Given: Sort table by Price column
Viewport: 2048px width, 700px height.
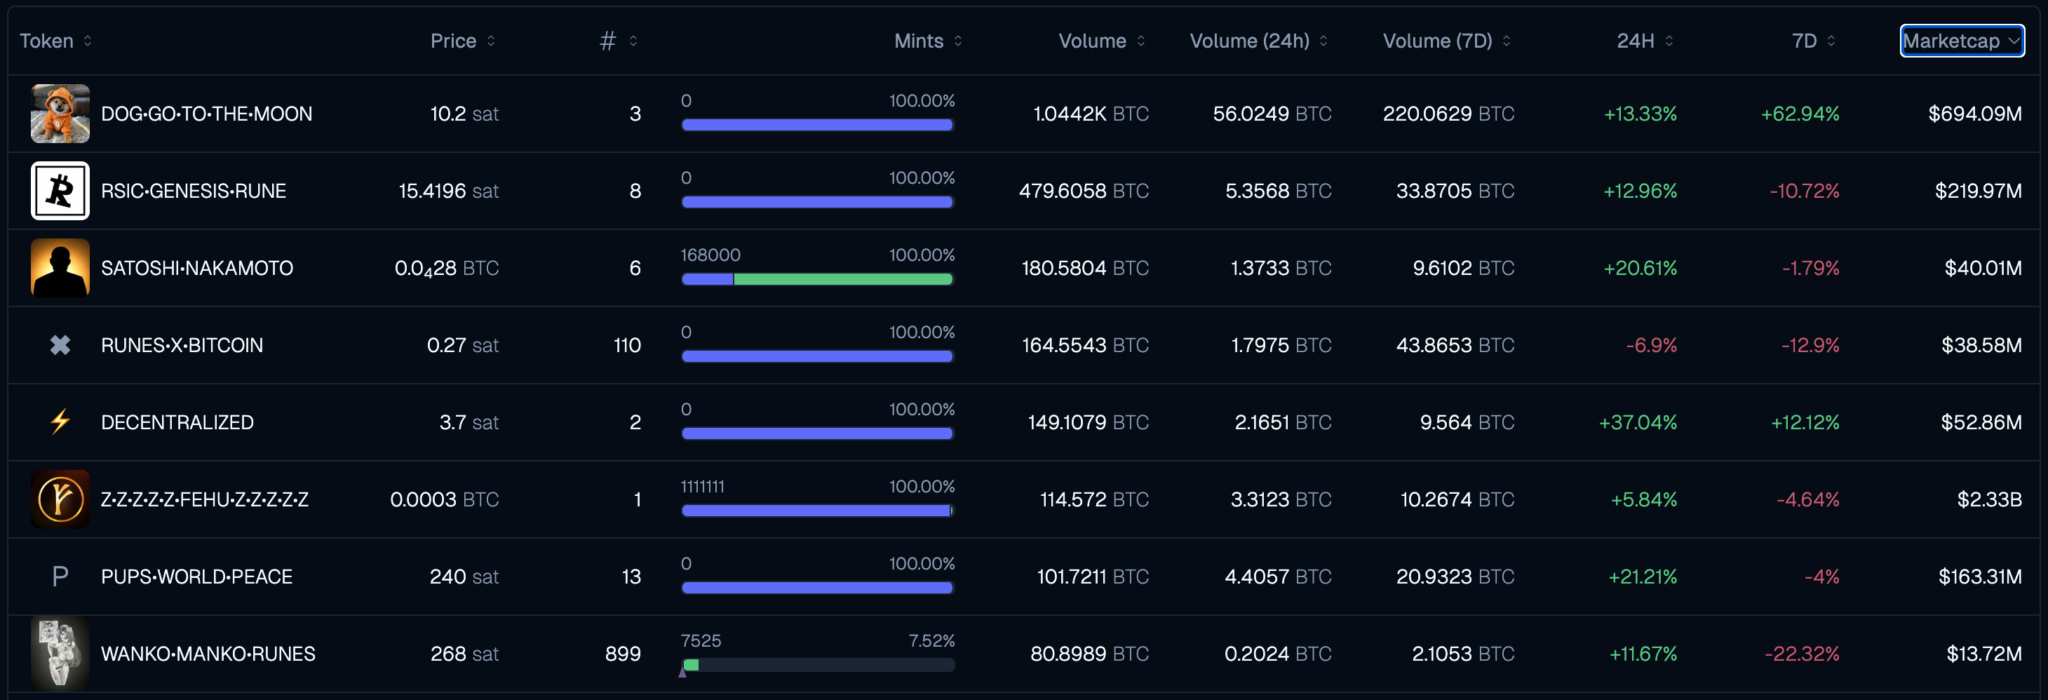Looking at the screenshot, I should pyautogui.click(x=462, y=41).
